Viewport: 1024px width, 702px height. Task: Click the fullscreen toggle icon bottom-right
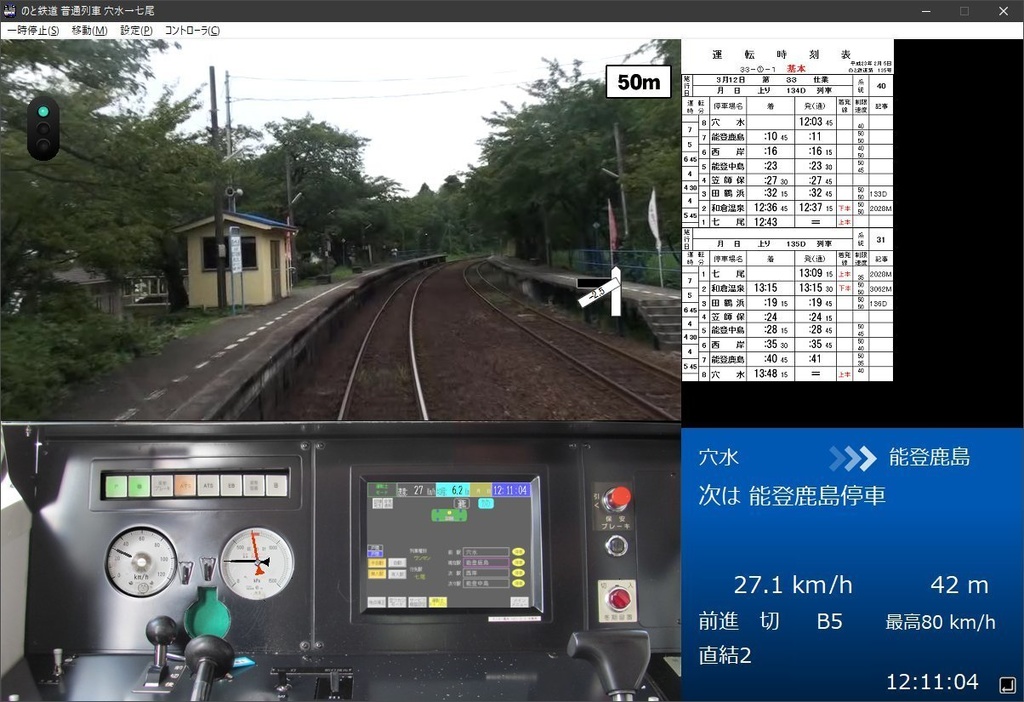click(x=1008, y=684)
